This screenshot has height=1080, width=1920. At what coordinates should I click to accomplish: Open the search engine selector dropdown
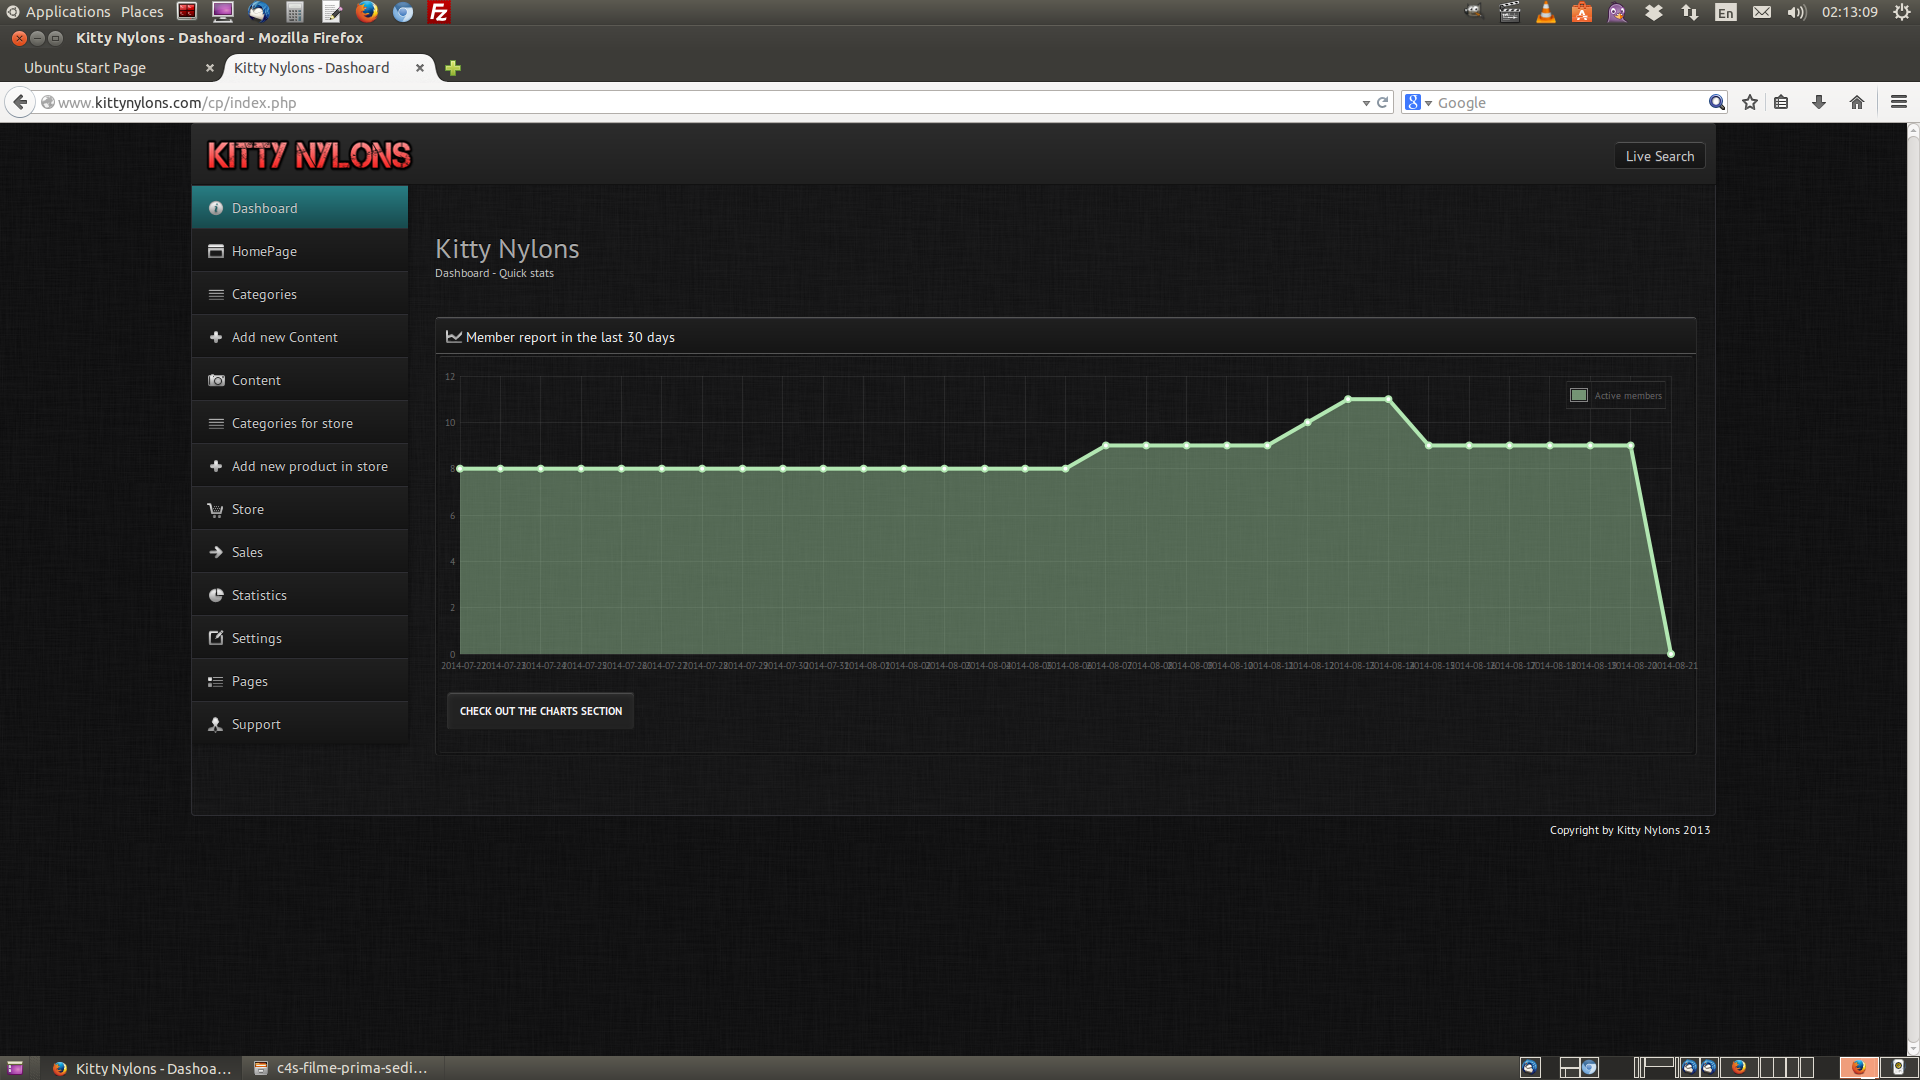1418,102
